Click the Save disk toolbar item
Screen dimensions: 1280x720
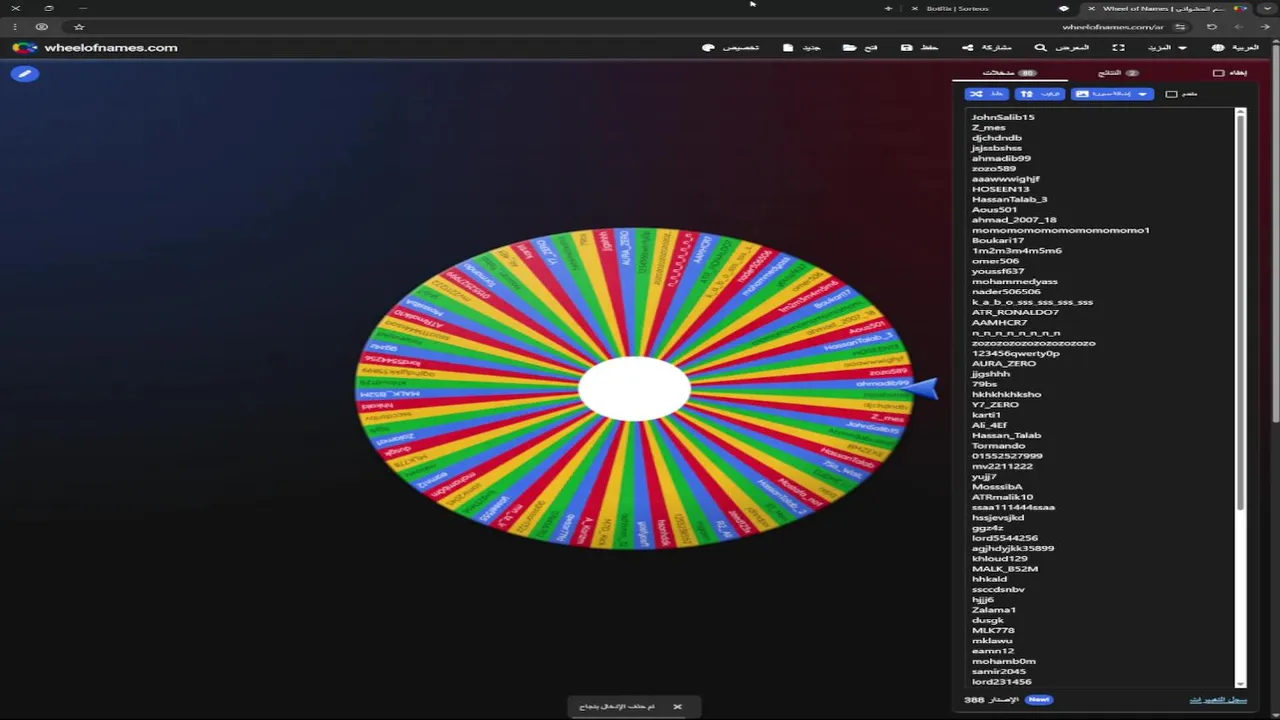pyautogui.click(x=920, y=47)
